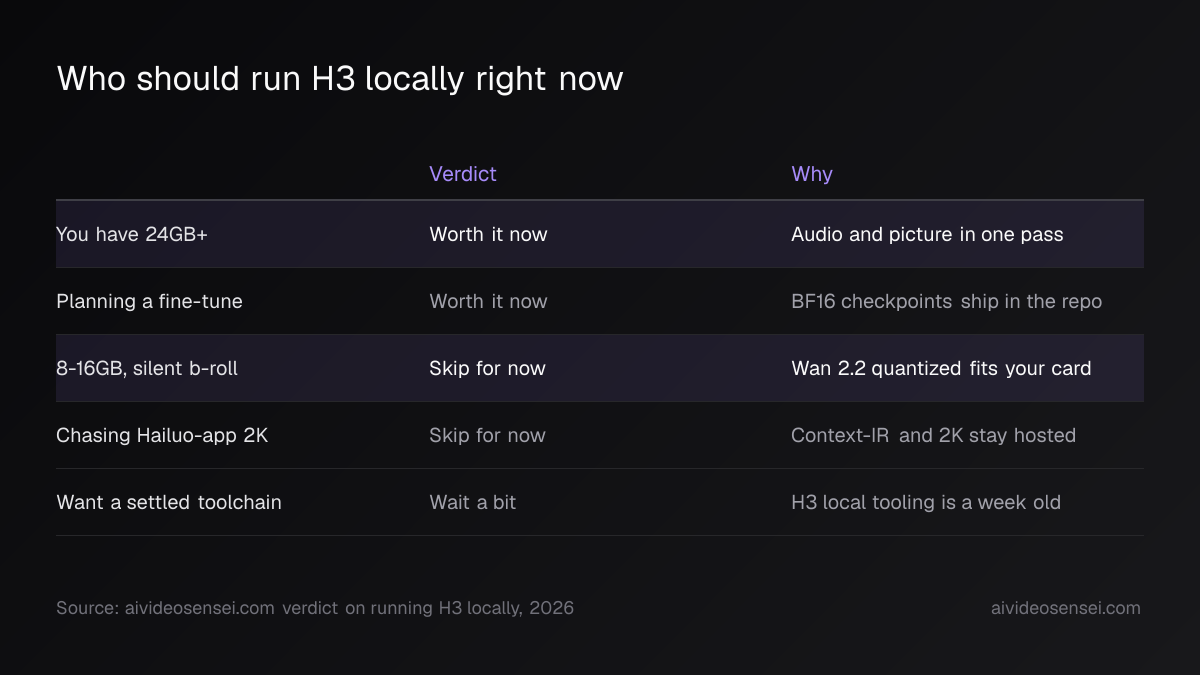Select the 'Wait a bit' verdict
Image resolution: width=1200 pixels, height=675 pixels.
[x=472, y=502]
